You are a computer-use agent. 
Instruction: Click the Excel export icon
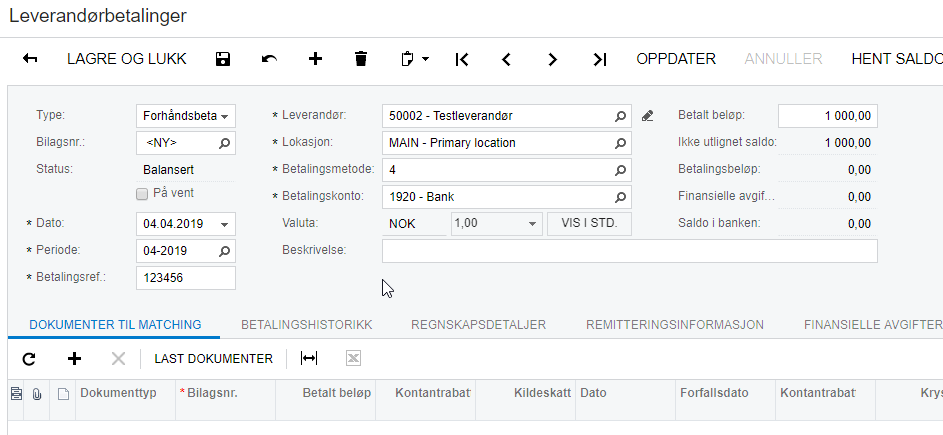[x=353, y=359]
